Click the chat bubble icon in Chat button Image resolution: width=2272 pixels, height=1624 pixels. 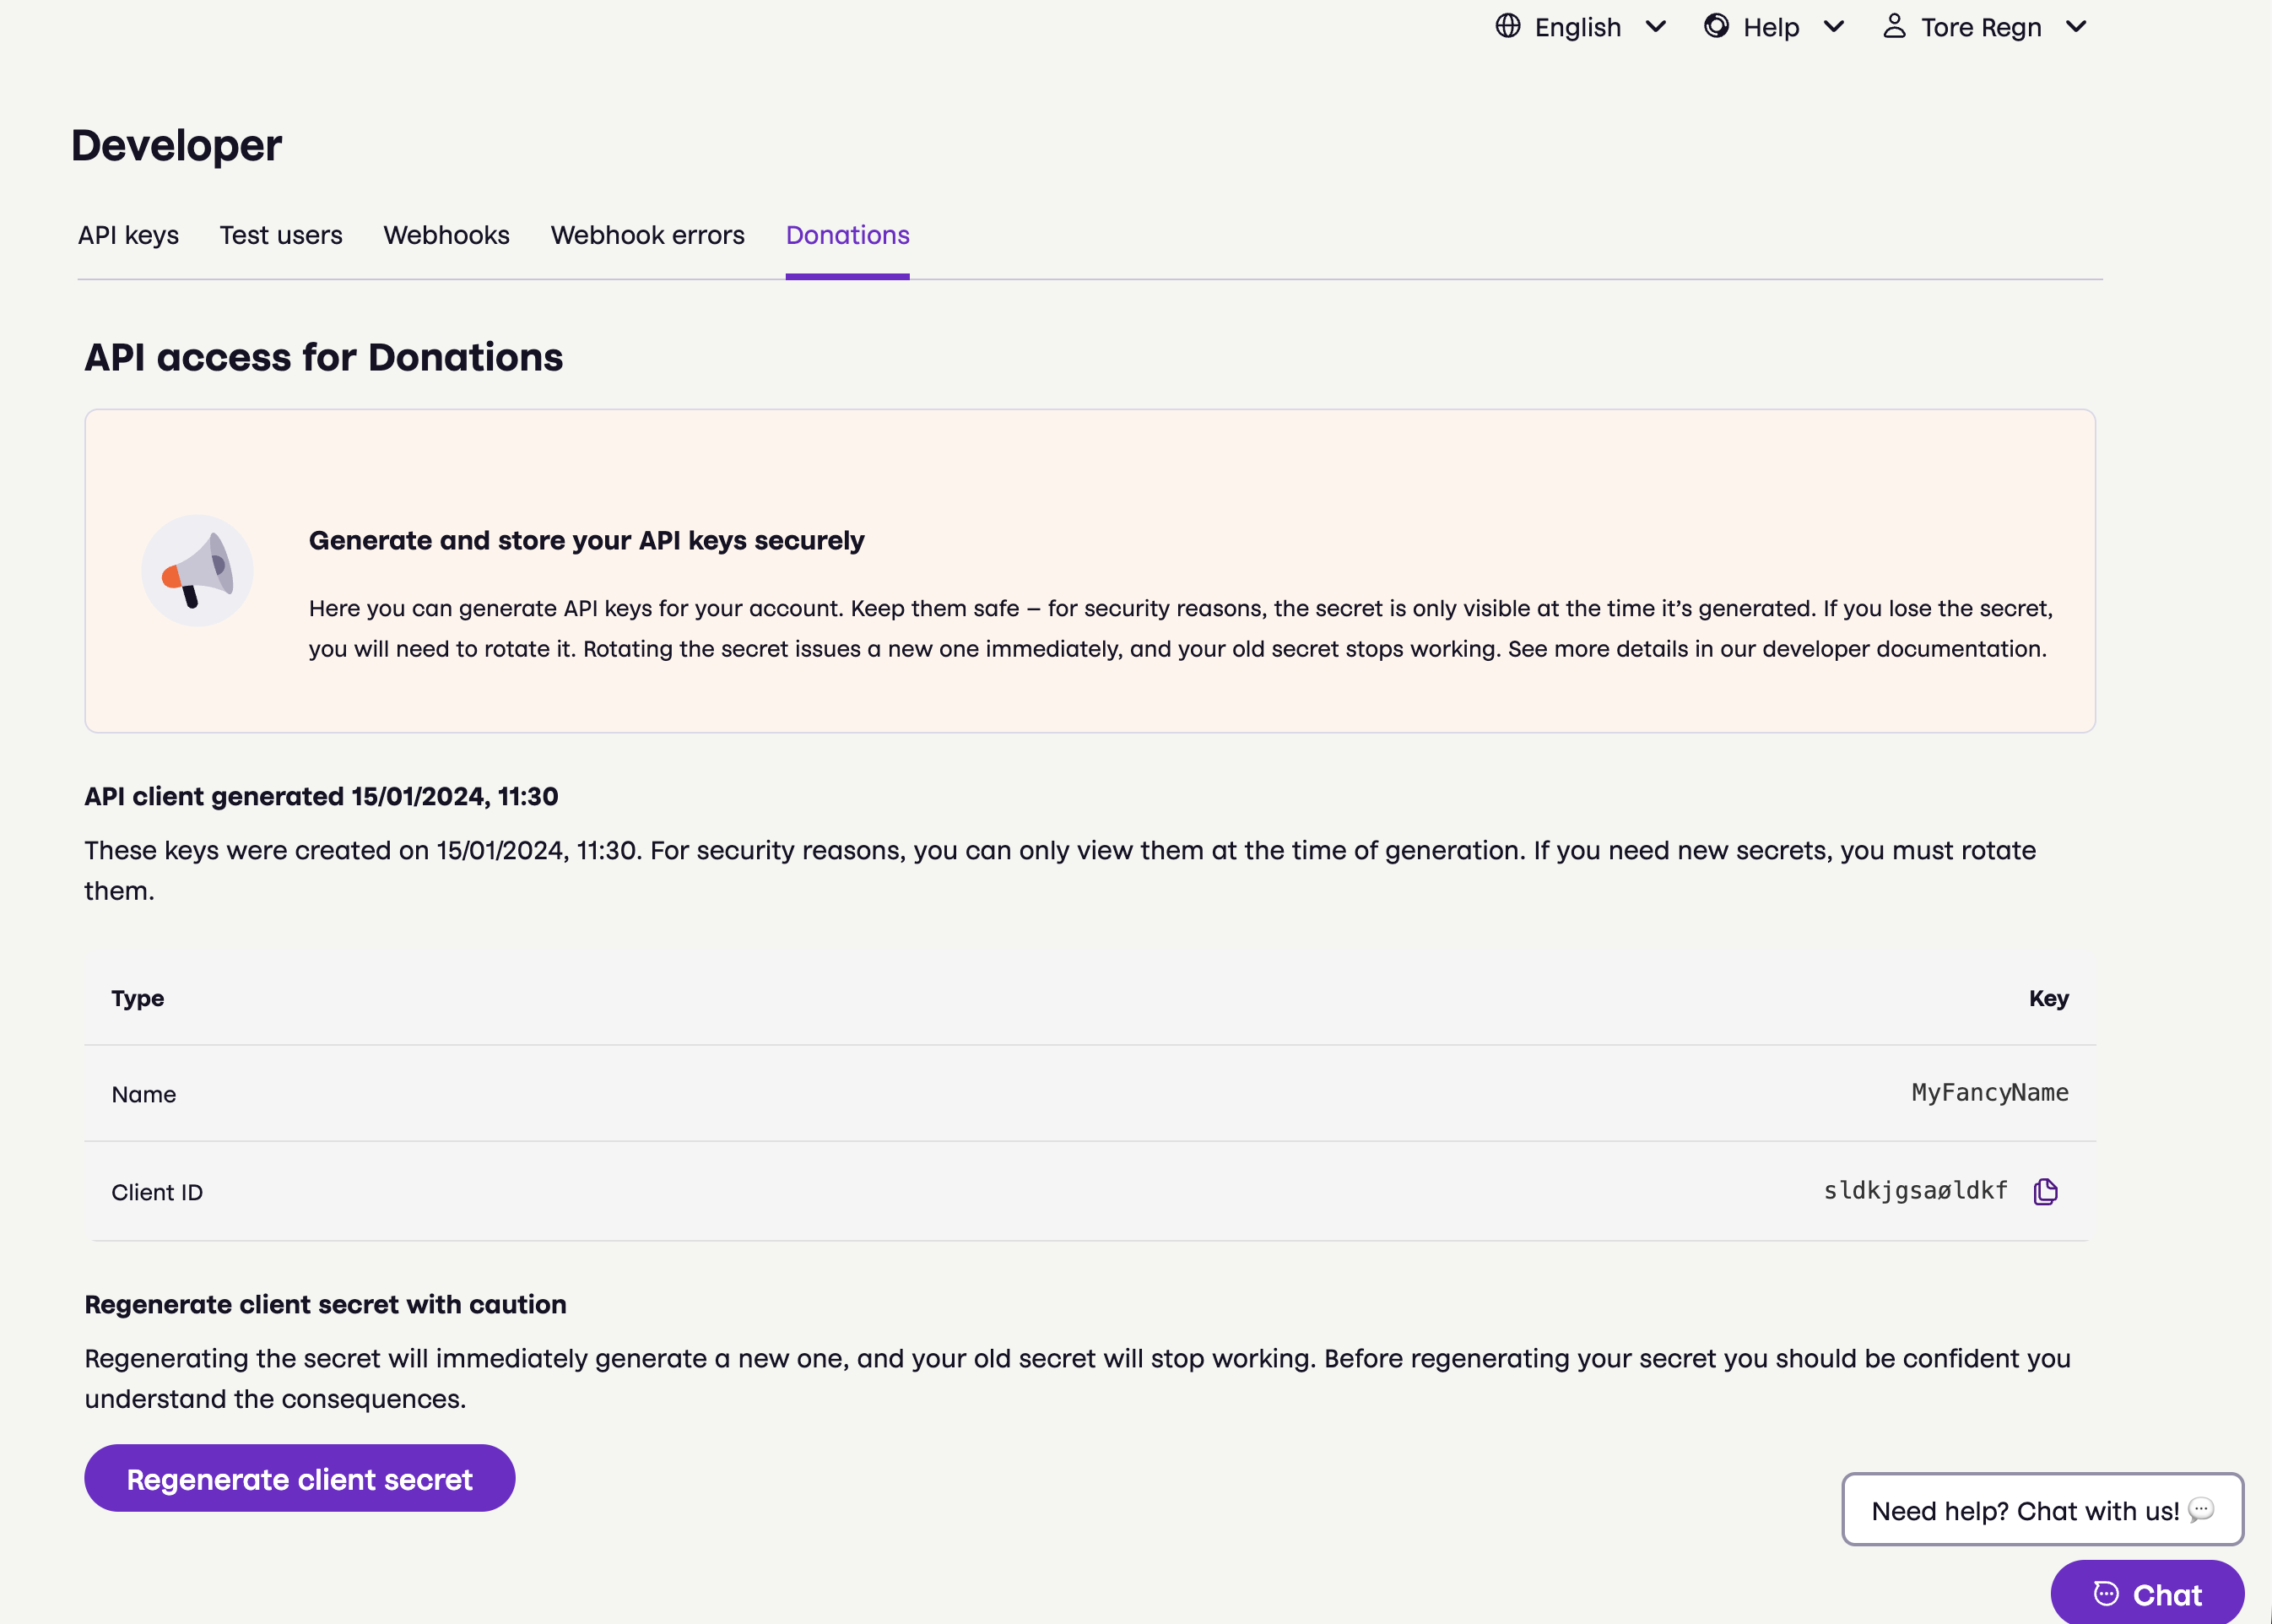click(2106, 1593)
